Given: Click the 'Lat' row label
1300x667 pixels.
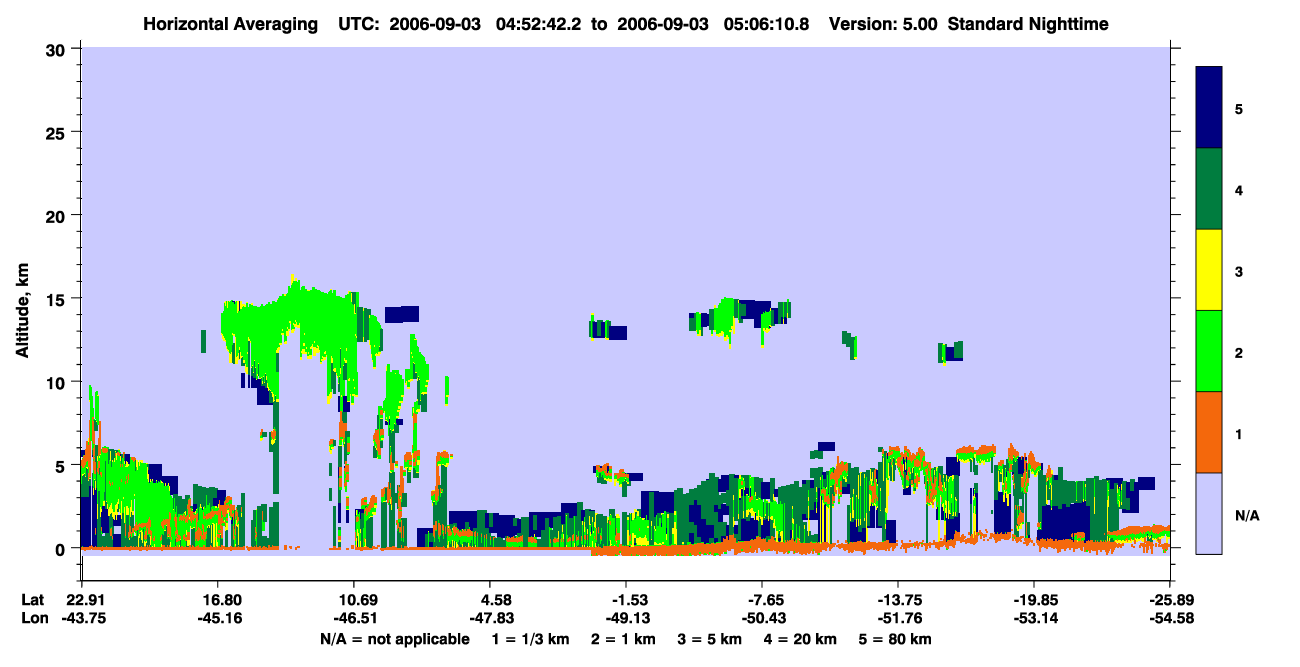Looking at the screenshot, I should (33, 599).
